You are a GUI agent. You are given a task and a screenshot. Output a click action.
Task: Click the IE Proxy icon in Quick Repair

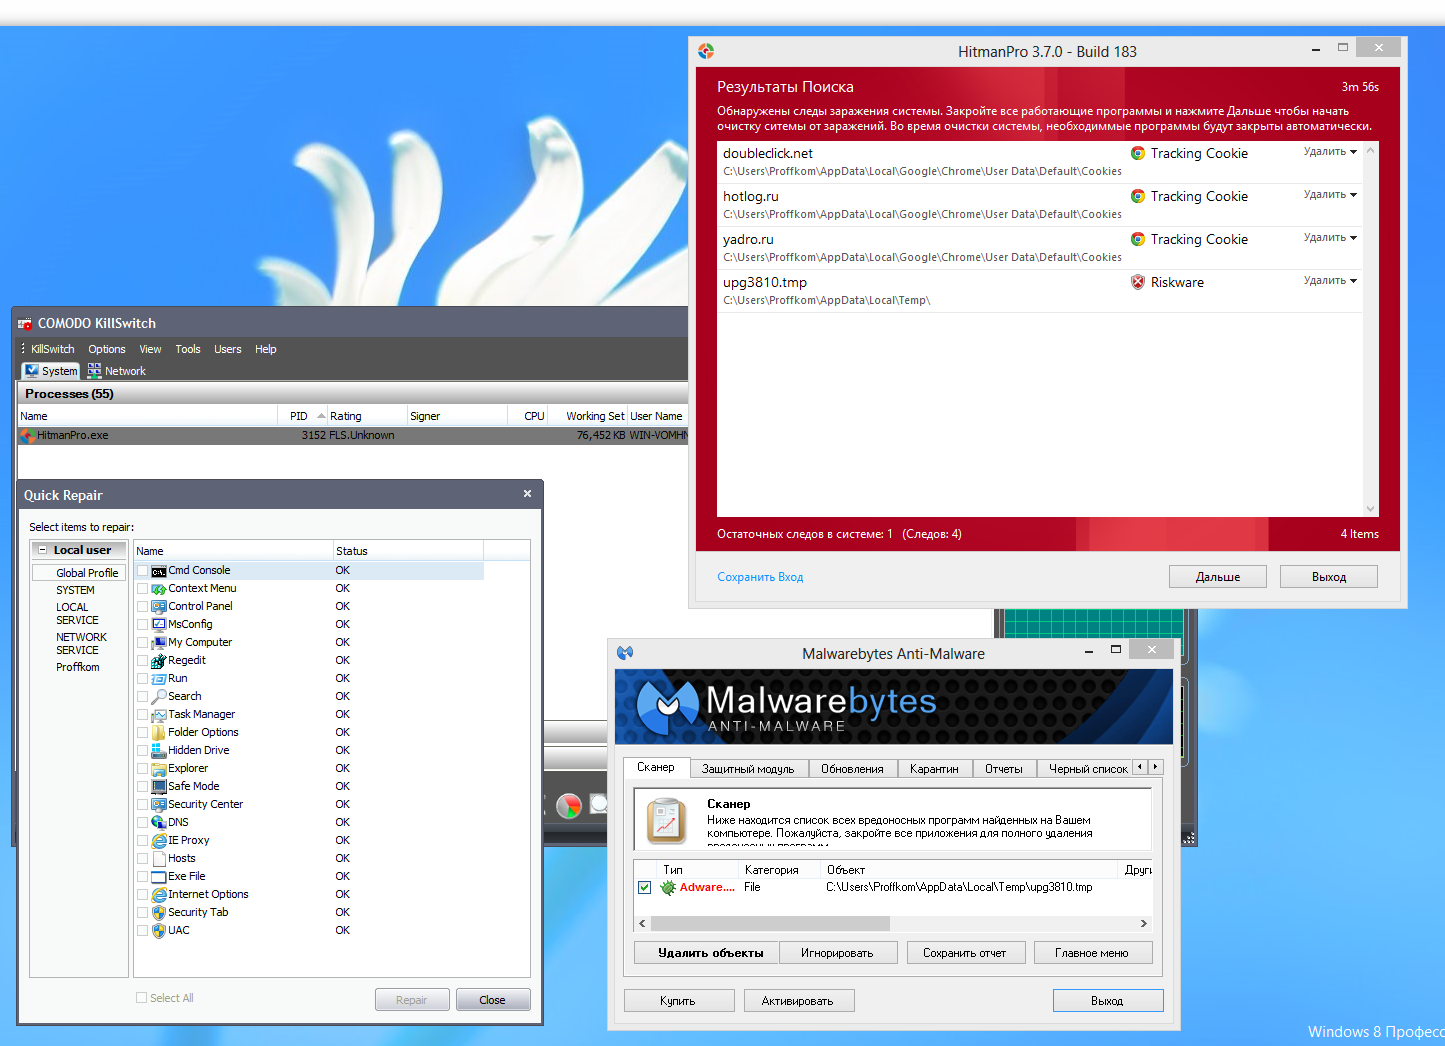click(x=159, y=841)
